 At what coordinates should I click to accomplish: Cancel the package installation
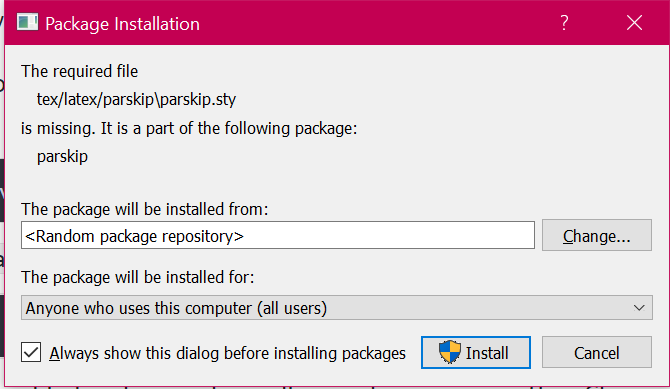(x=597, y=353)
